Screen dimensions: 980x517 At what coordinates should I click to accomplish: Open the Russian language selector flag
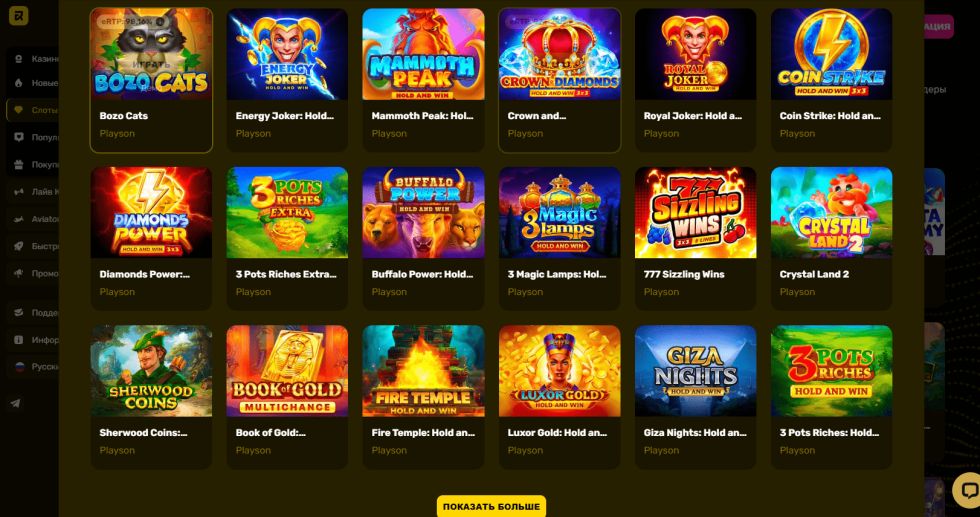click(19, 367)
